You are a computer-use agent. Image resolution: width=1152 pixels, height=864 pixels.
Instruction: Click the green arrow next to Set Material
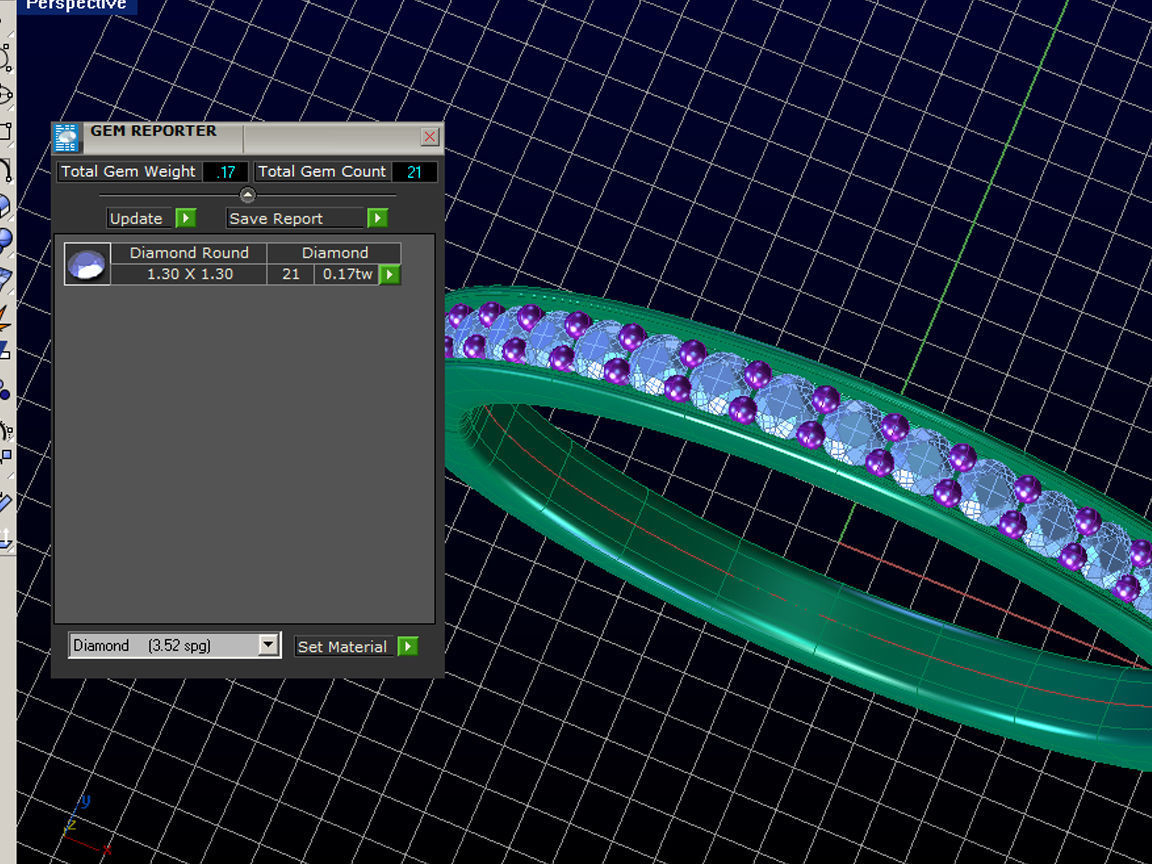point(408,647)
